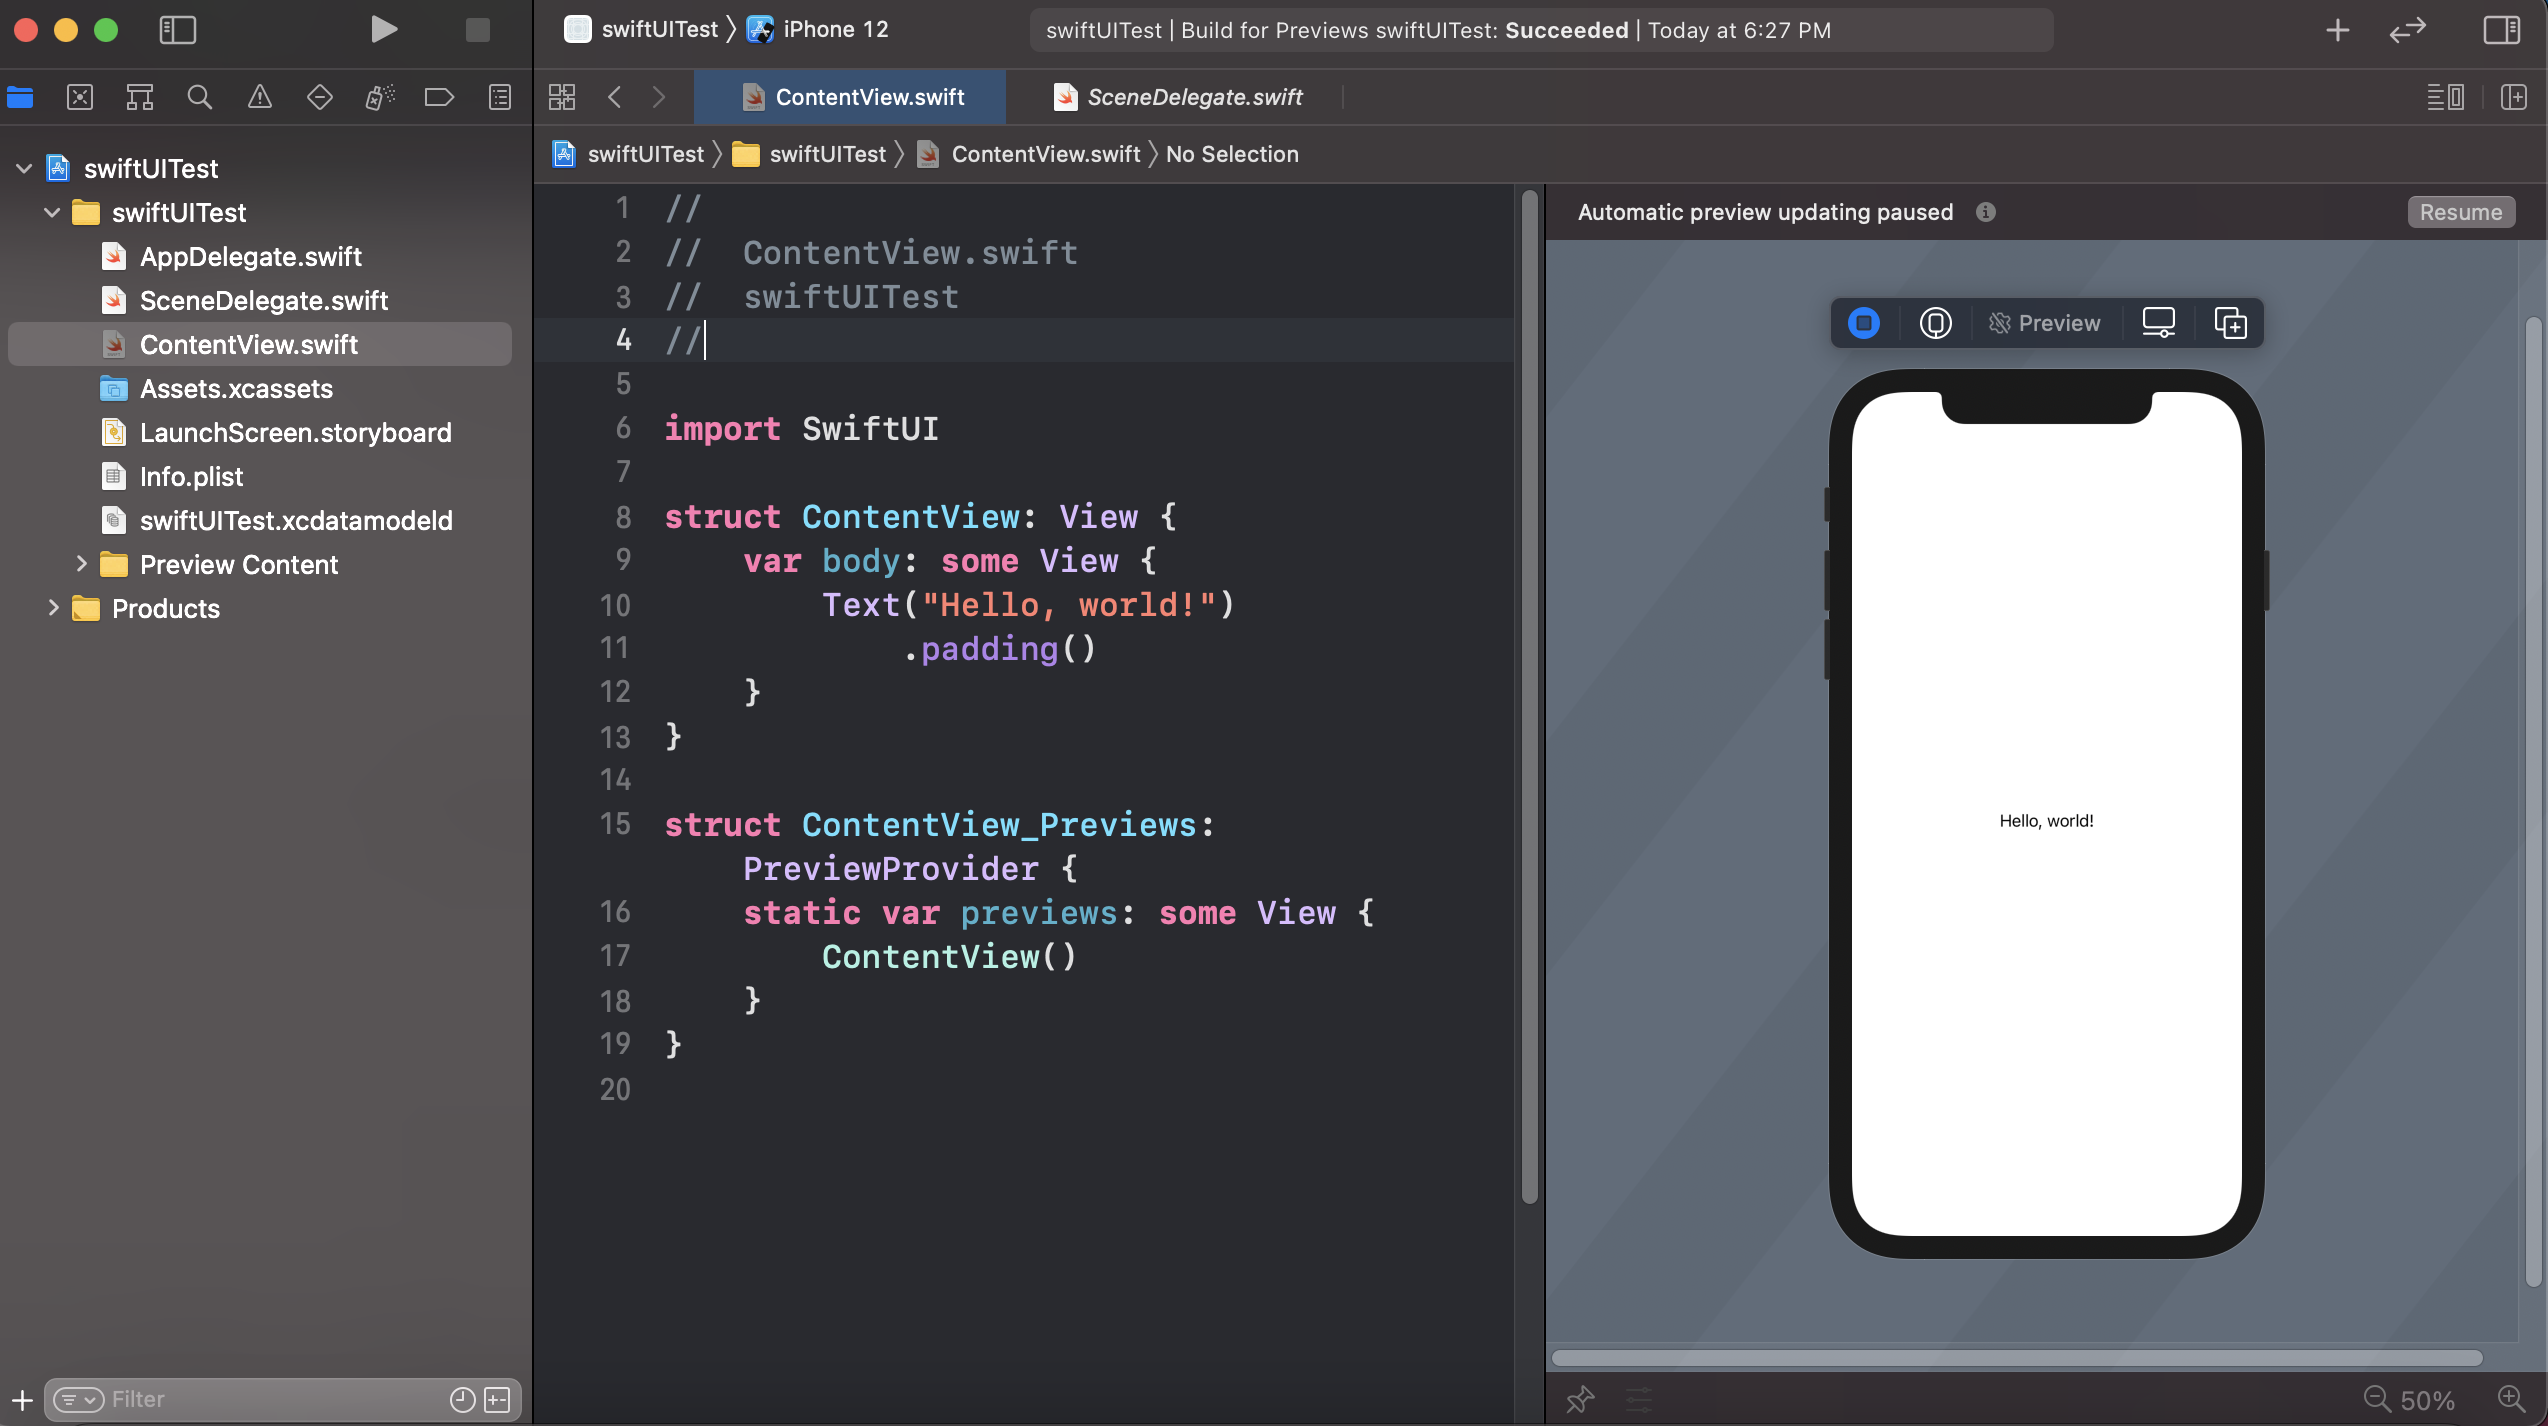Viewport: 2548px width, 1426px height.
Task: Open the editor options lines menu
Action: 2445,97
